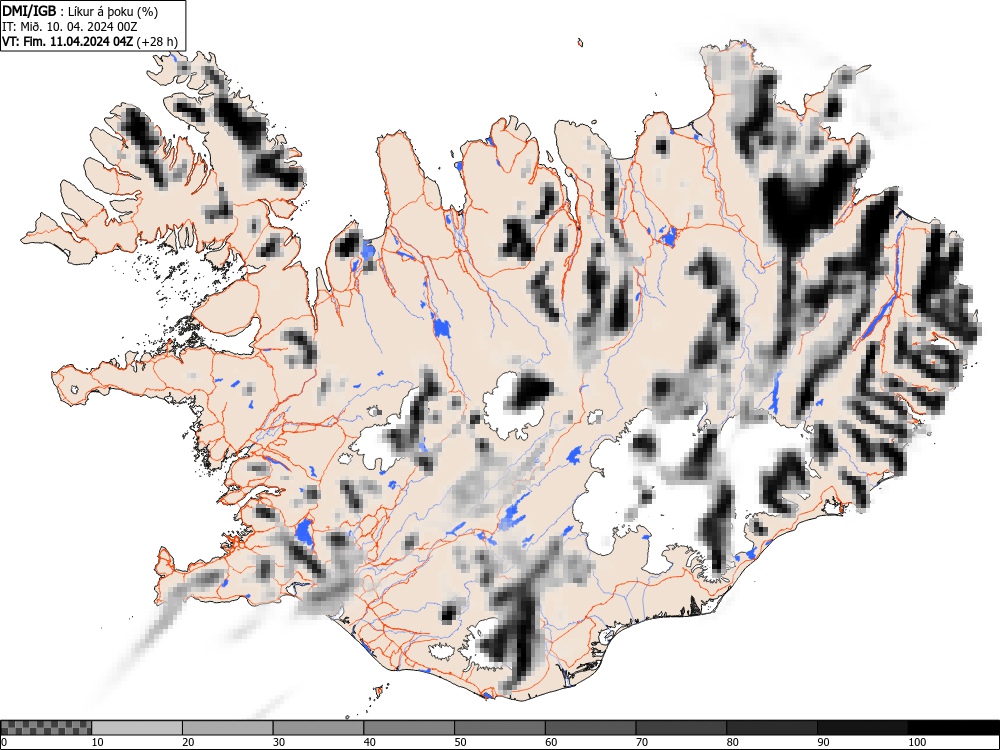Click the legend label '80'
Screen dimensions: 1000x750
tap(732, 742)
